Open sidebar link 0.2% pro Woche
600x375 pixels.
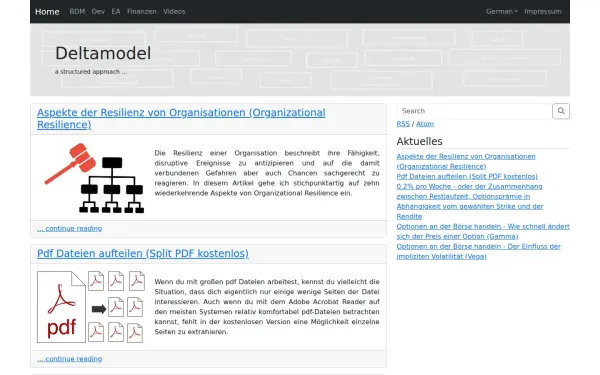pos(470,201)
